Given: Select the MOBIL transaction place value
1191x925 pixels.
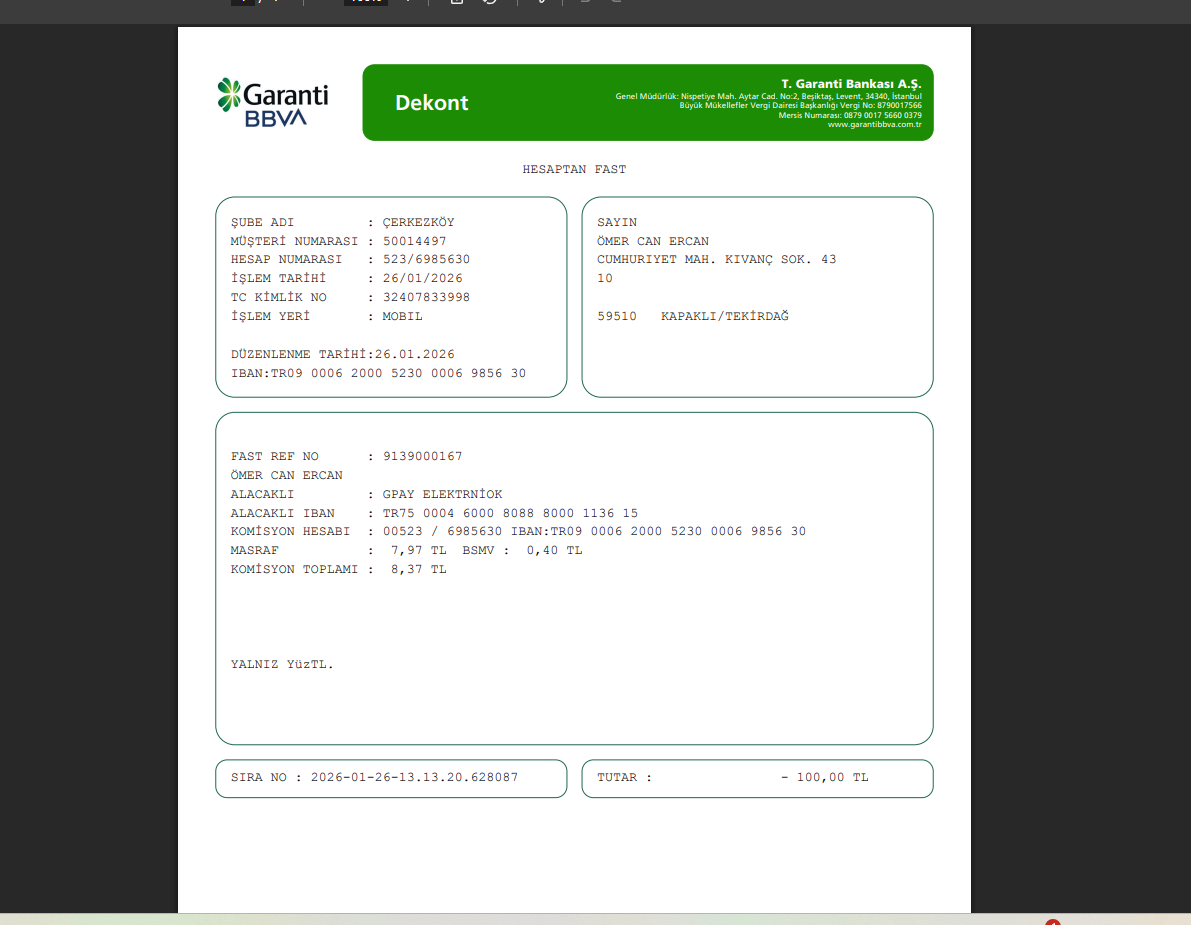Looking at the screenshot, I should pyautogui.click(x=402, y=317).
